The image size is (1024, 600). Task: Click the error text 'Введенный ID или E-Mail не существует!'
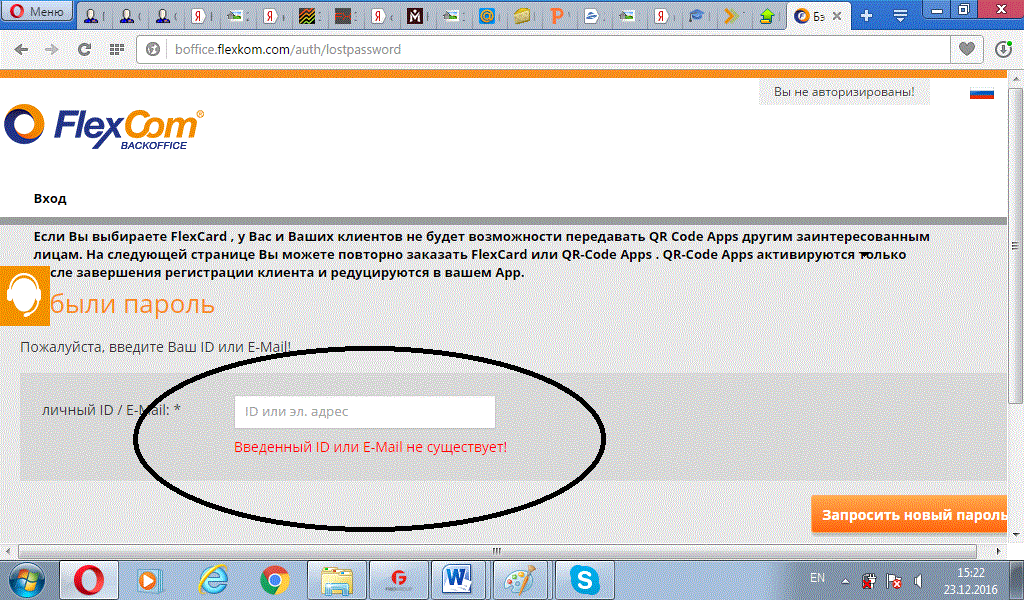point(370,447)
